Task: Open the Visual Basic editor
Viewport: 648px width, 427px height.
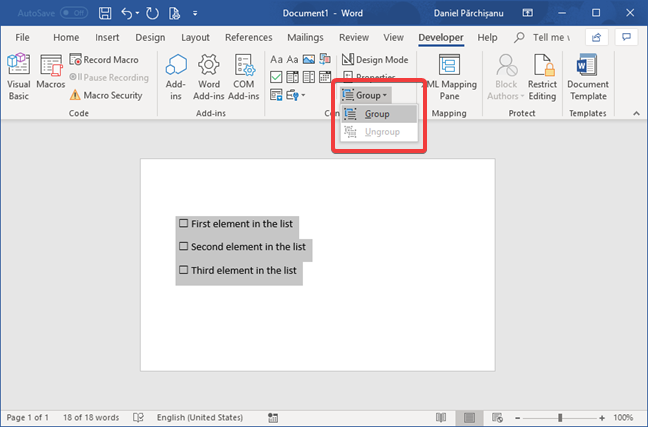Action: click(x=19, y=77)
